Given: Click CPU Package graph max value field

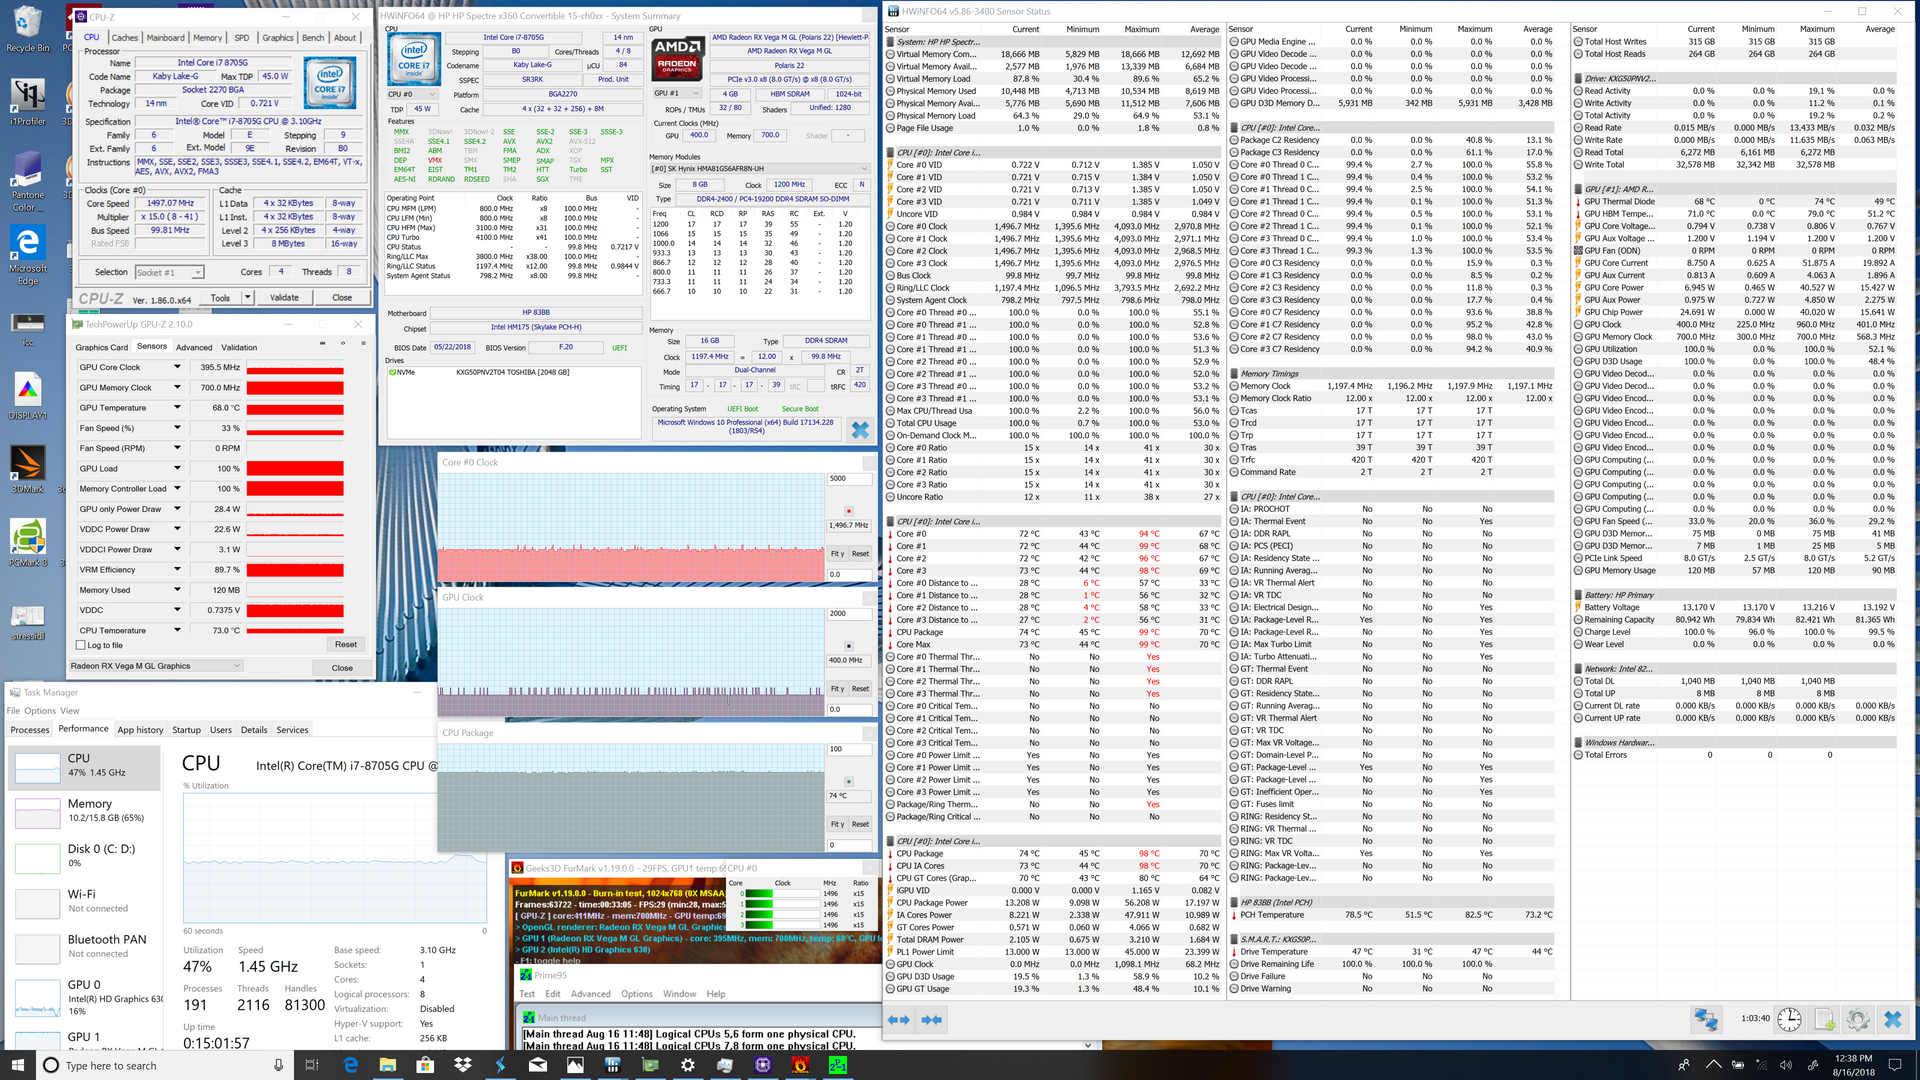Looking at the screenshot, I should click(x=848, y=748).
